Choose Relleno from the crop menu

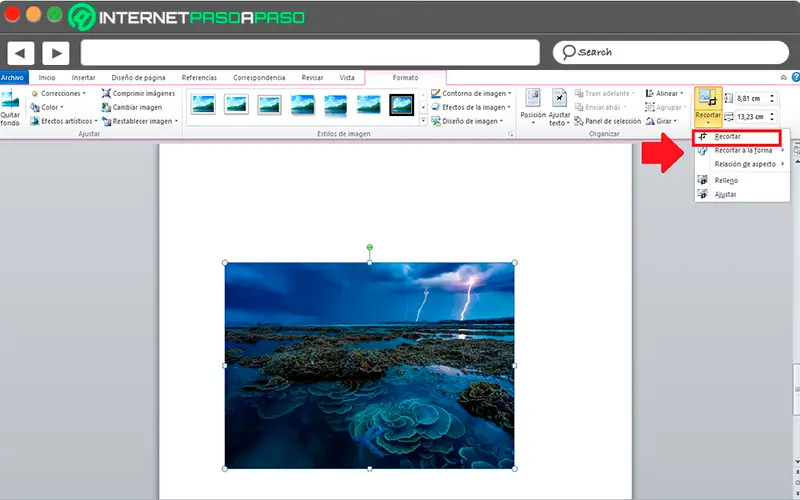[742, 181]
